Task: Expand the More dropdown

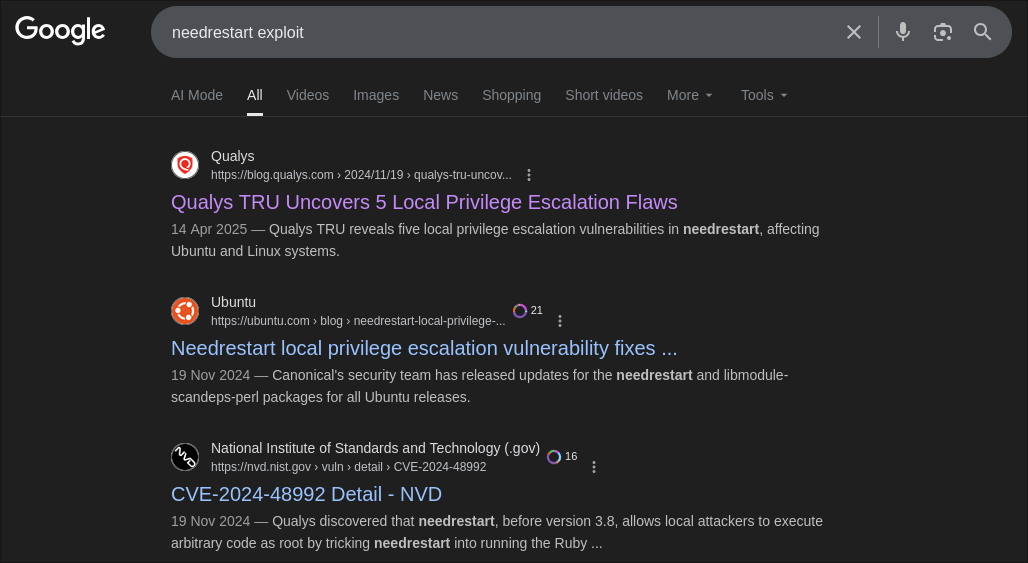Action: (689, 95)
